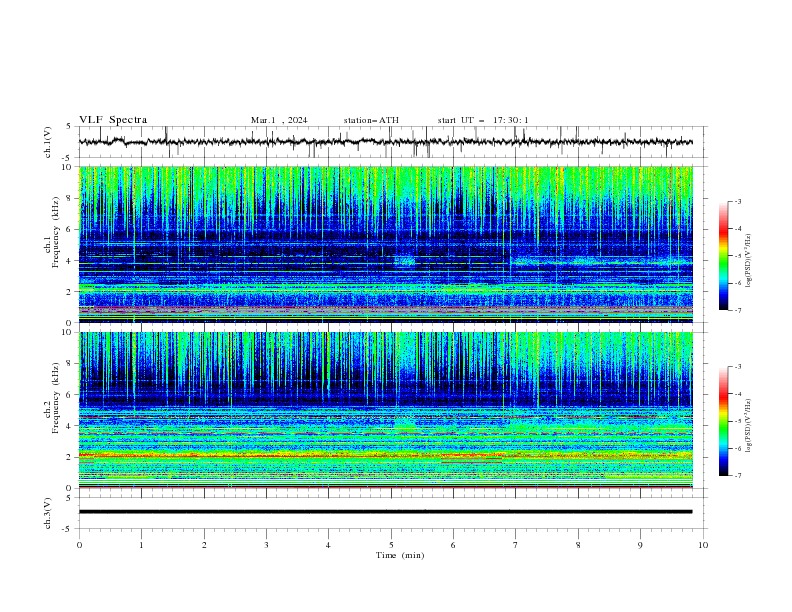The height and width of the screenshot is (612, 792).
Task: Click the ch.2 "Frequency (kHz)" axis title
Action: coord(56,398)
